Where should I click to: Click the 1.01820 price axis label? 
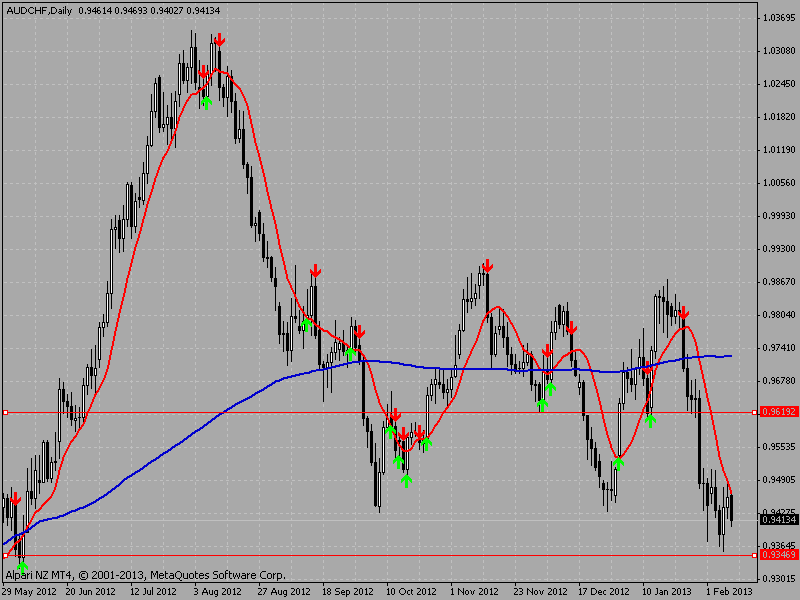pyautogui.click(x=779, y=117)
